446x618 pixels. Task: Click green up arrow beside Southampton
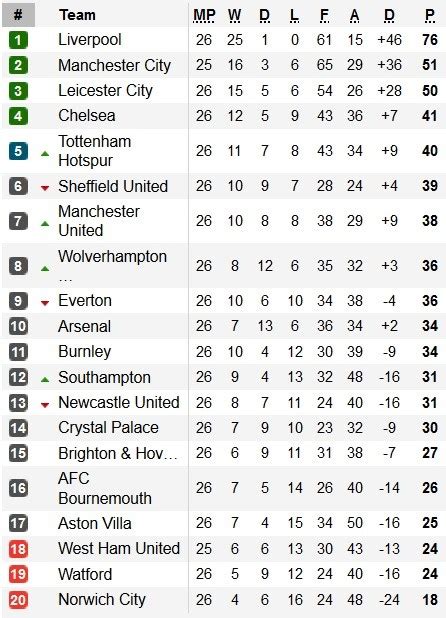(45, 380)
